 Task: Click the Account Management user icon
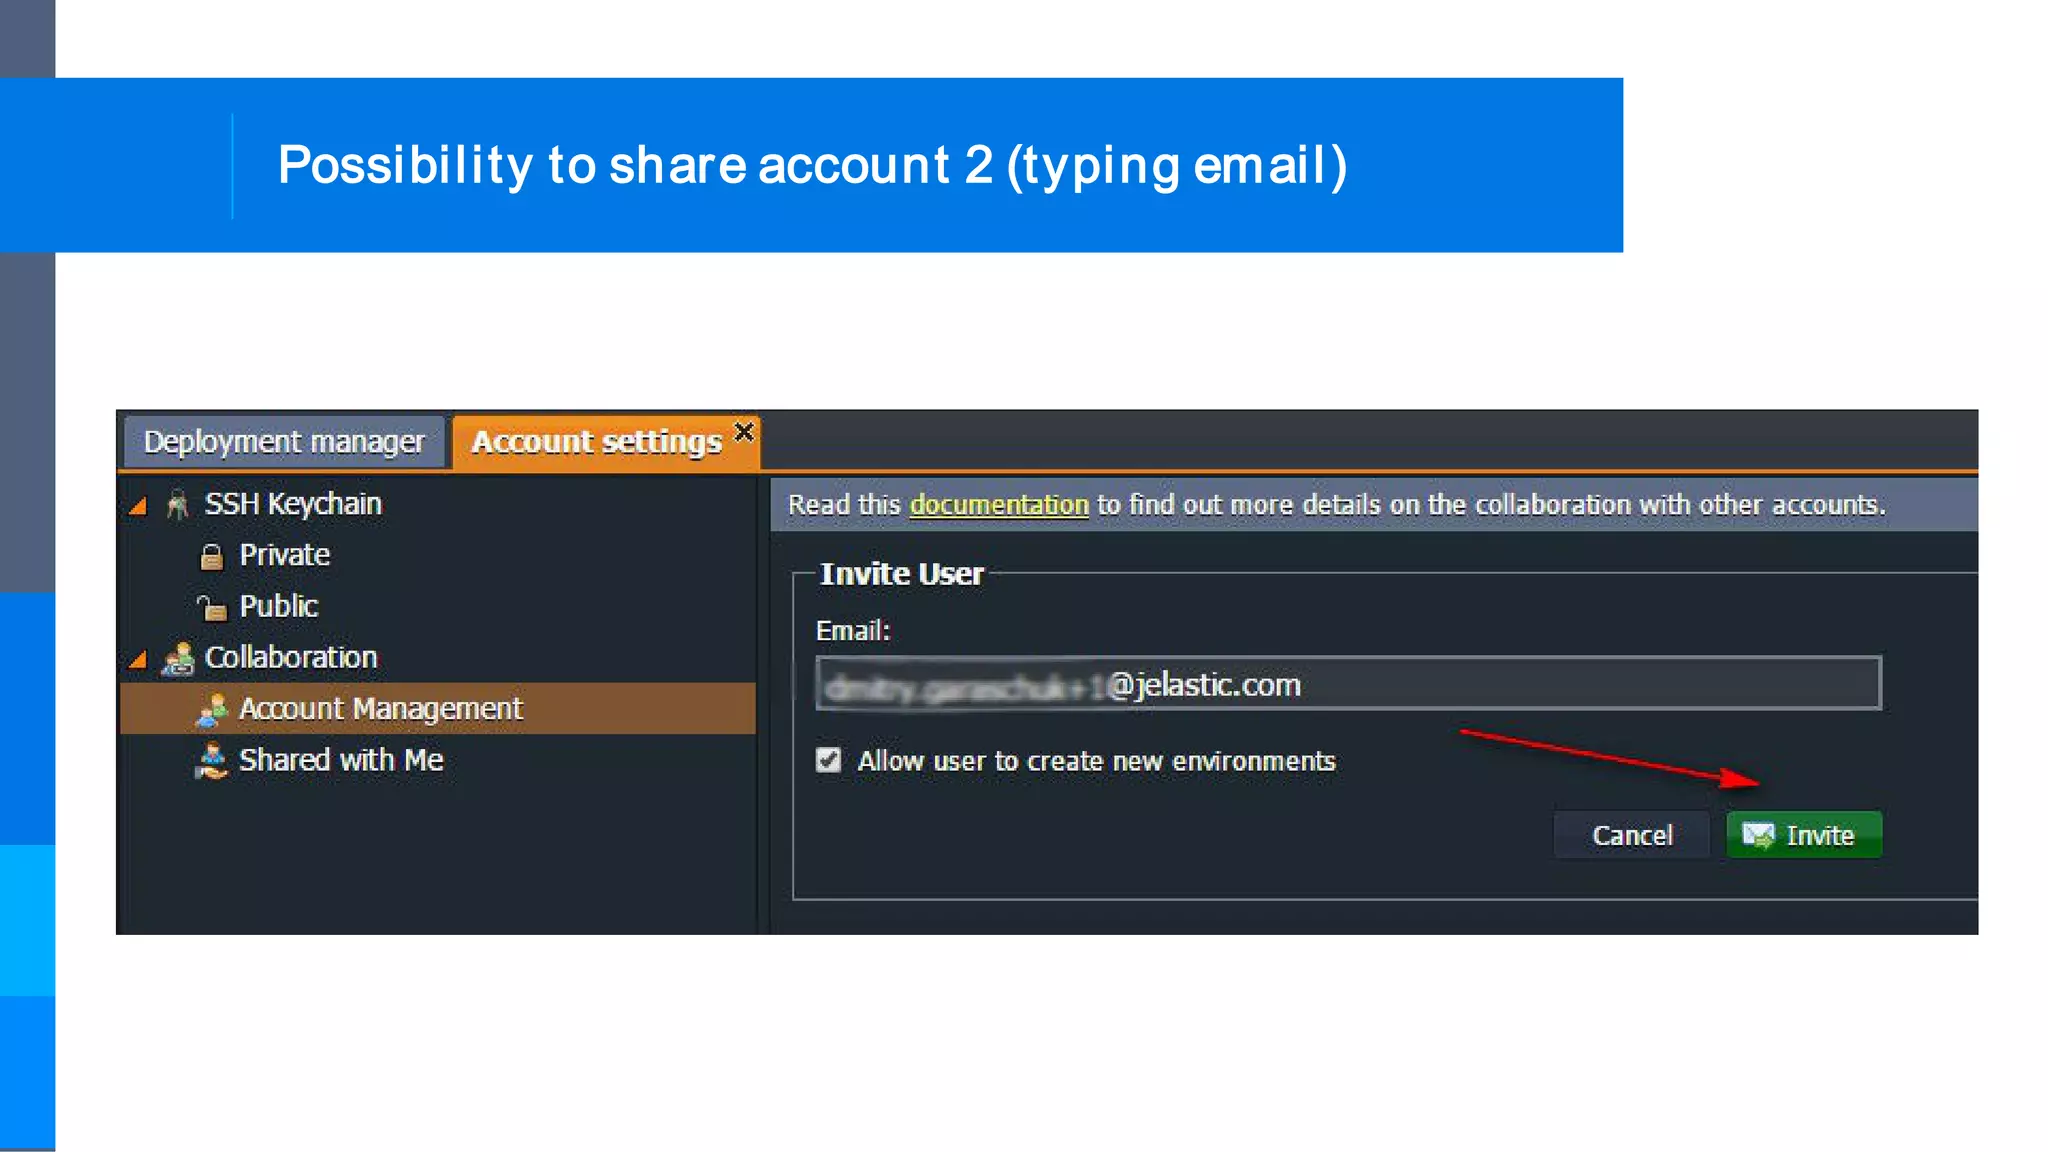pyautogui.click(x=212, y=709)
